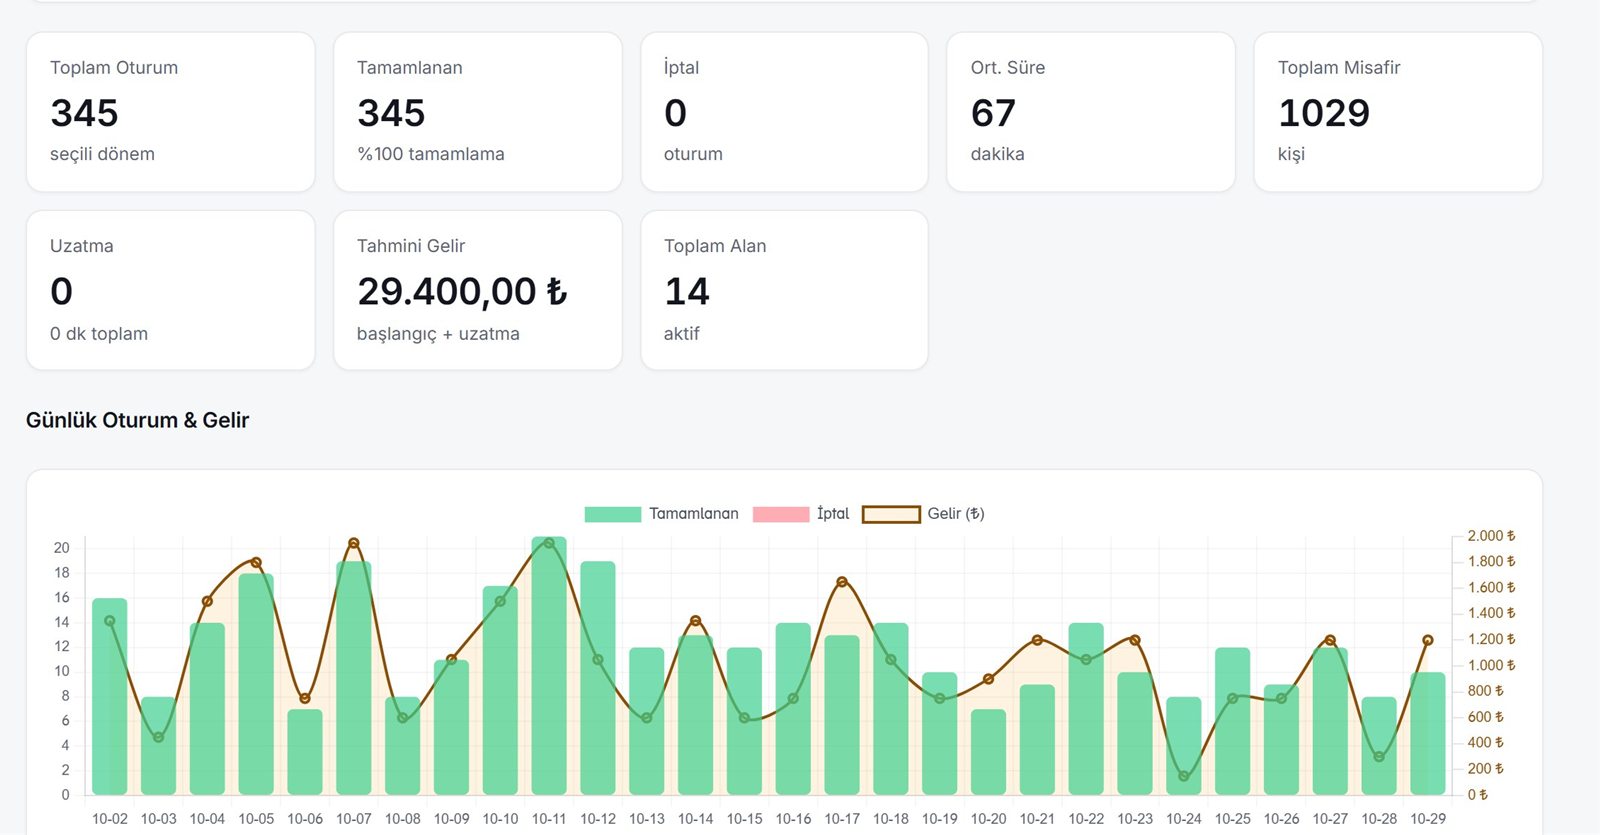Click the 345 value above '%100 tamamlama'
Image resolution: width=1600 pixels, height=835 pixels.
[391, 113]
